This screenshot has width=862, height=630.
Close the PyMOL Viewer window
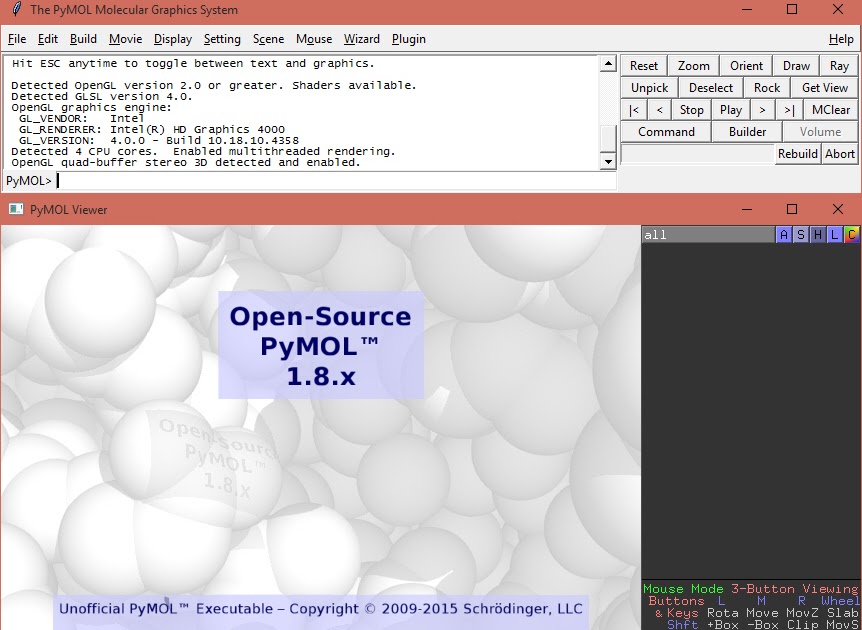(838, 209)
